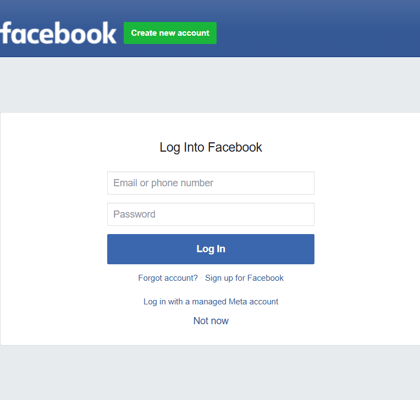Click the gray background below the login card
Screen dimensions: 420x400
[210, 373]
